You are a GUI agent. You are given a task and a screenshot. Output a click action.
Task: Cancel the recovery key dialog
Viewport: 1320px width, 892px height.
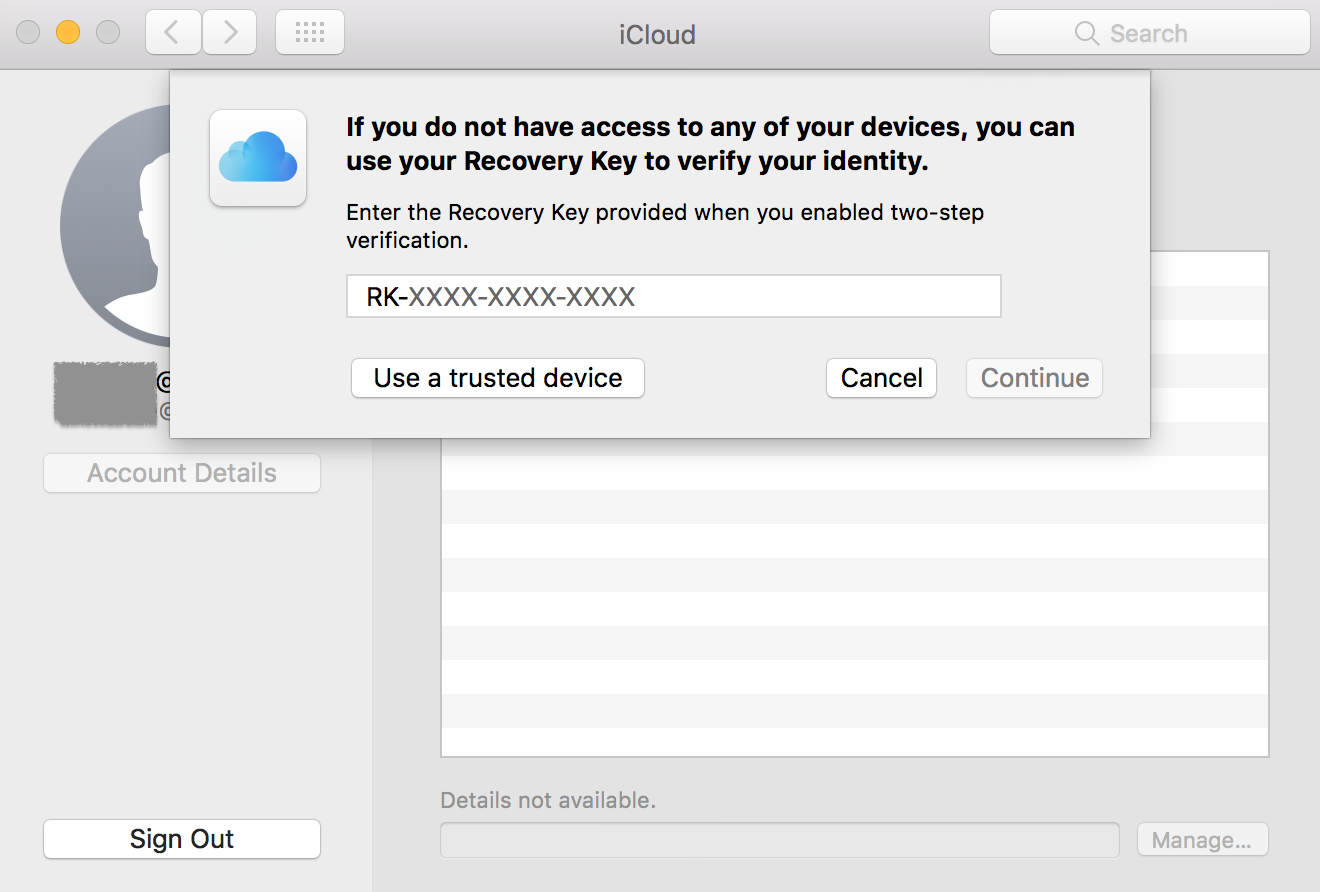[881, 378]
